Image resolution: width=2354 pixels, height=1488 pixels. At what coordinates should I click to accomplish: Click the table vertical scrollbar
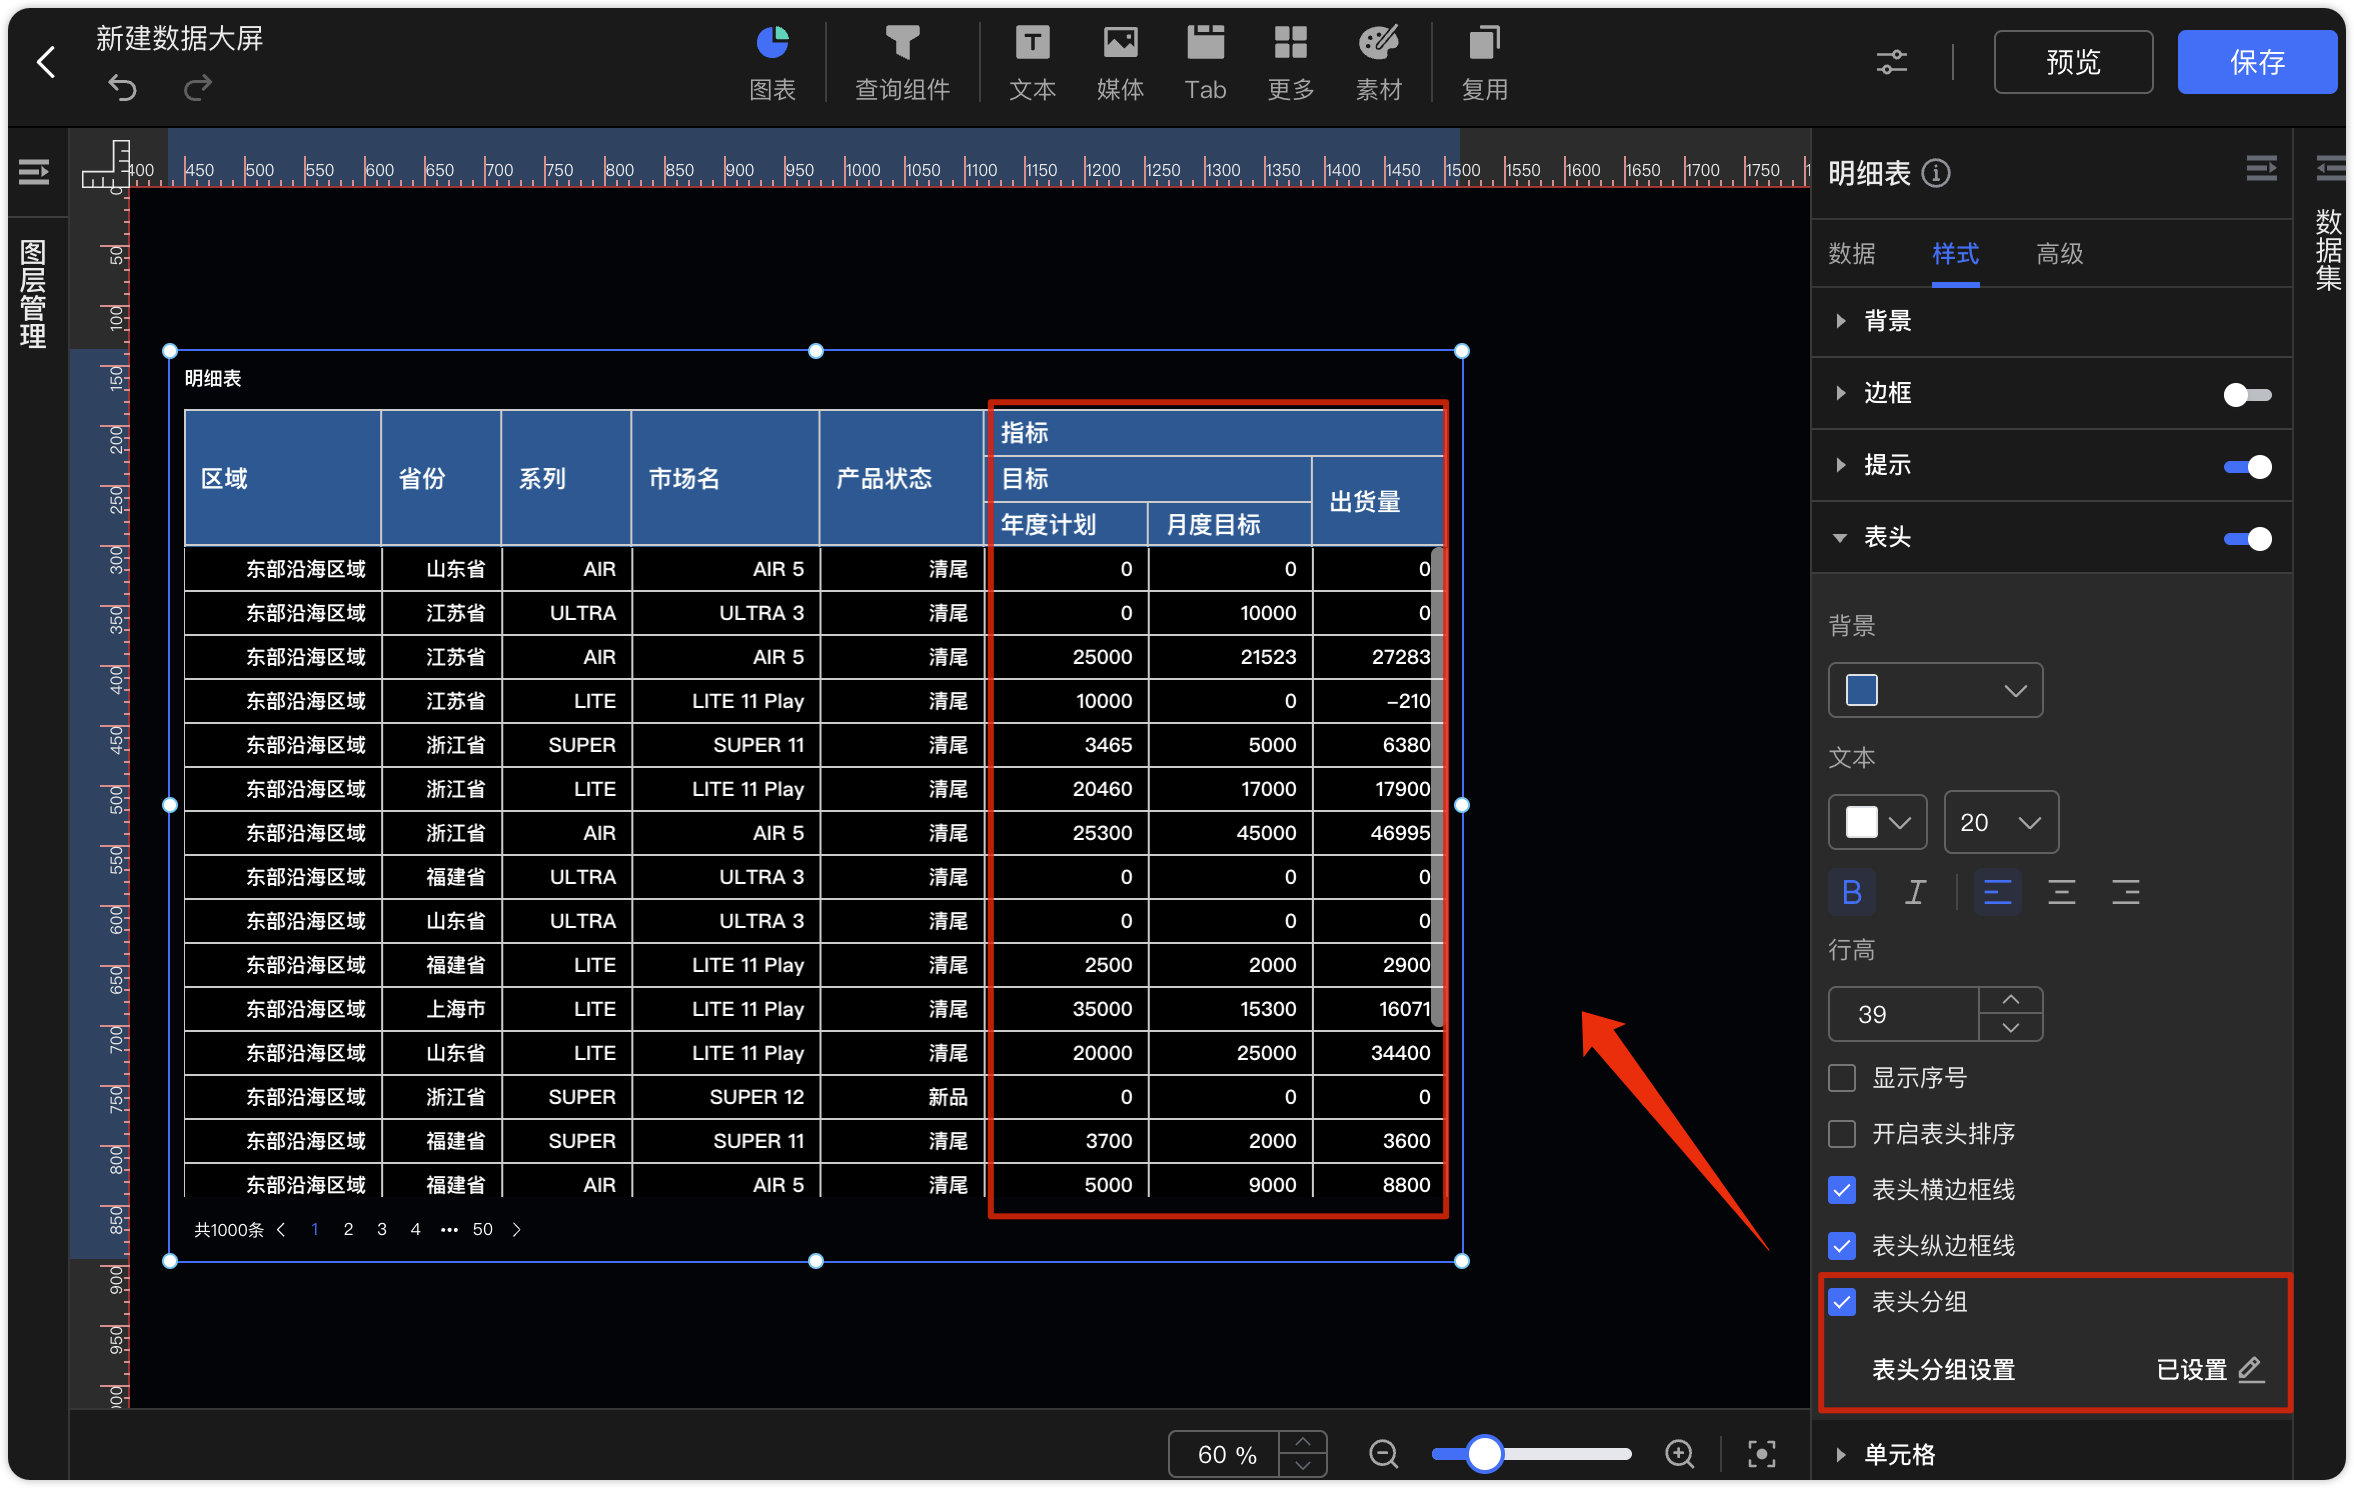(1437, 787)
